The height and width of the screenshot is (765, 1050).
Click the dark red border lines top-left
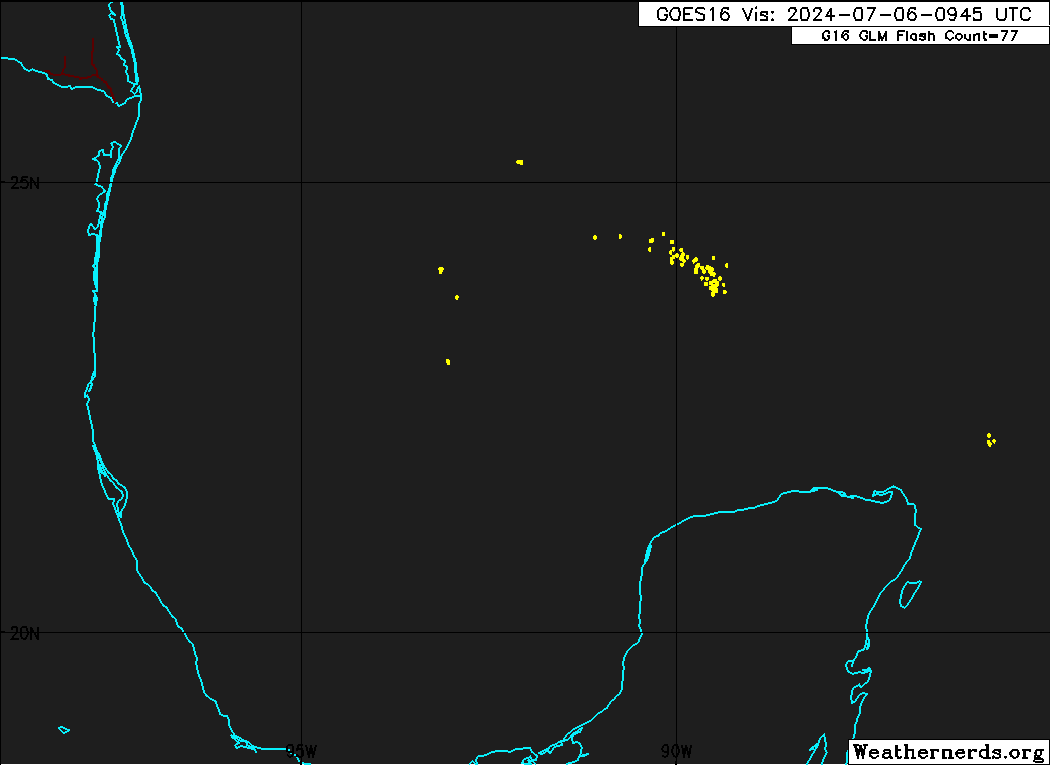click(x=82, y=70)
